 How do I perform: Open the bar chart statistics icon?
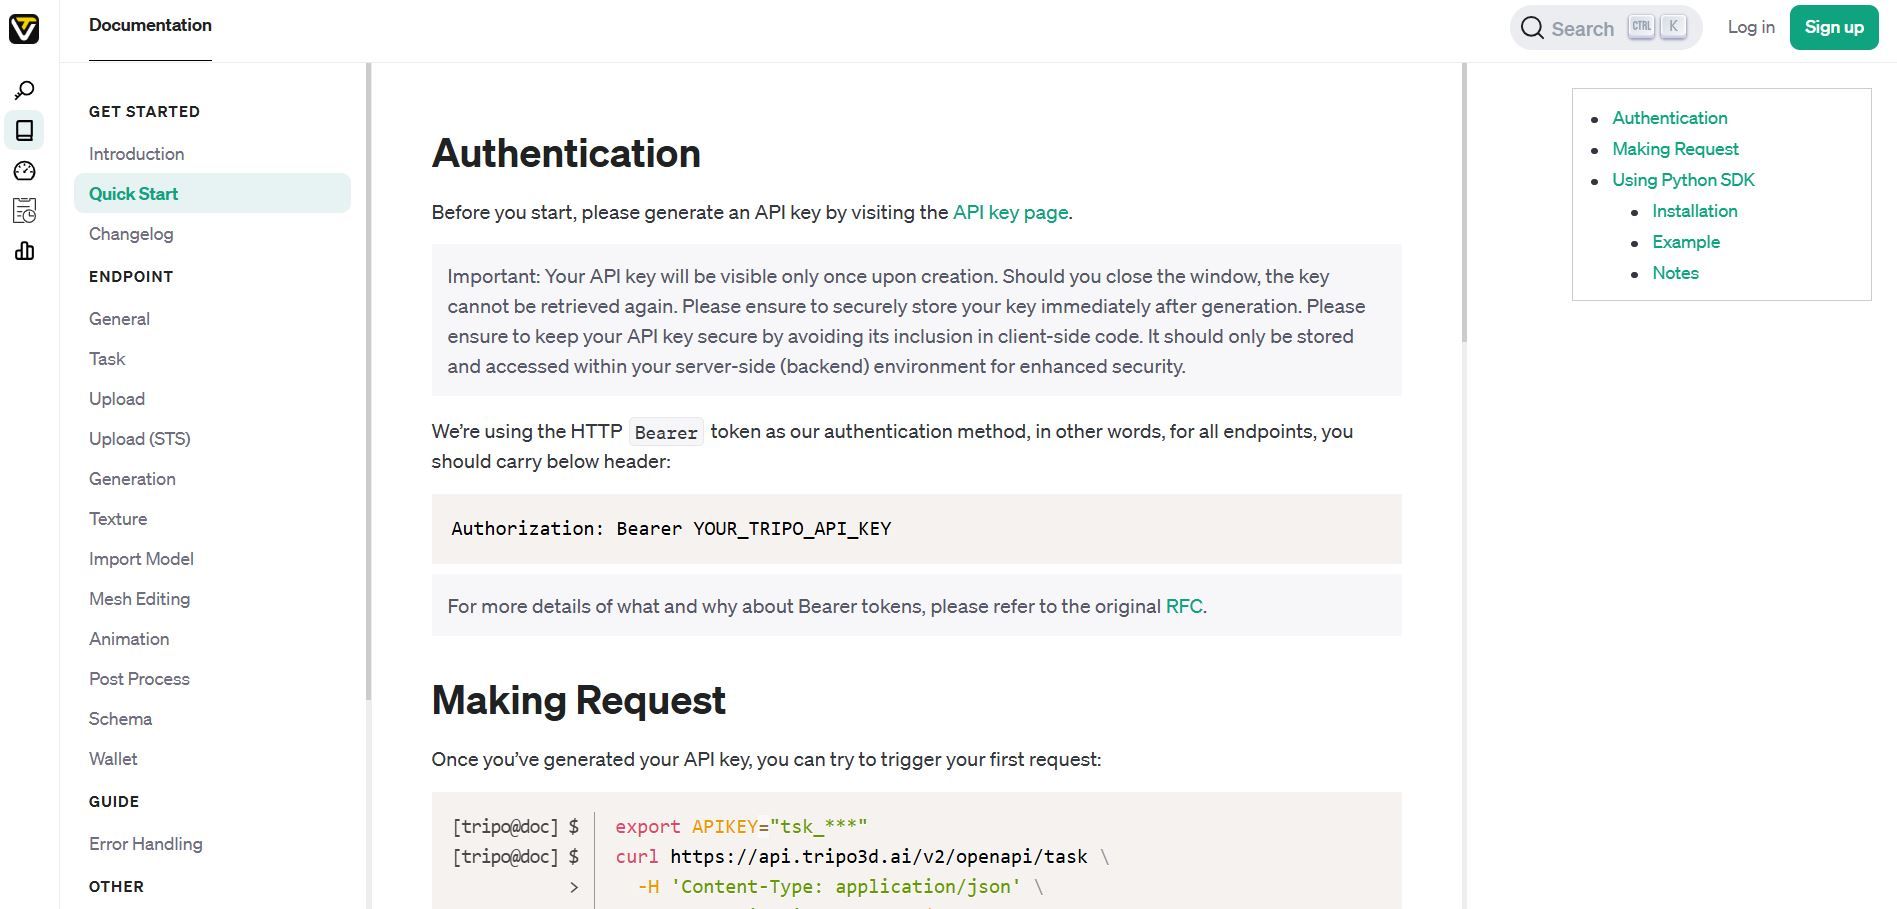click(x=24, y=251)
